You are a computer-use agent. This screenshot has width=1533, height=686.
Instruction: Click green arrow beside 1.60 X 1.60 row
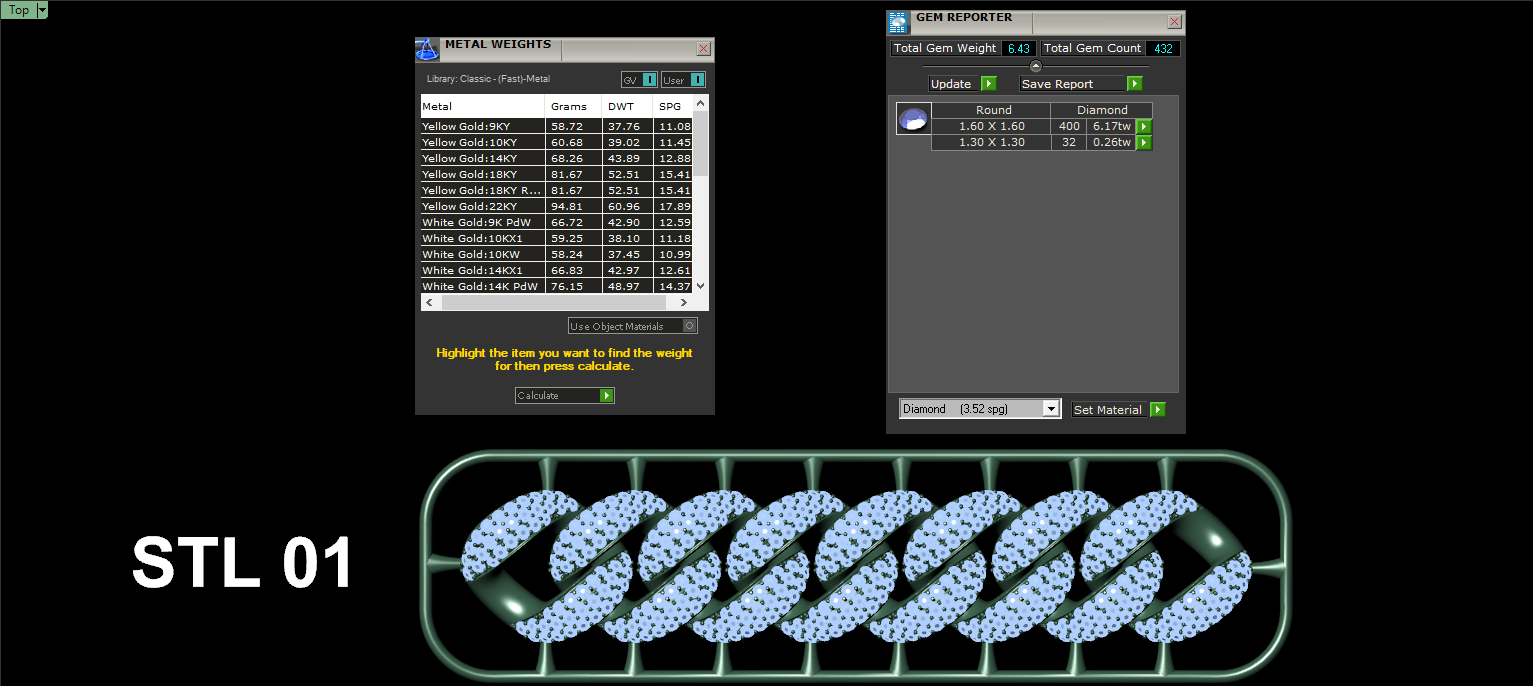pos(1144,126)
